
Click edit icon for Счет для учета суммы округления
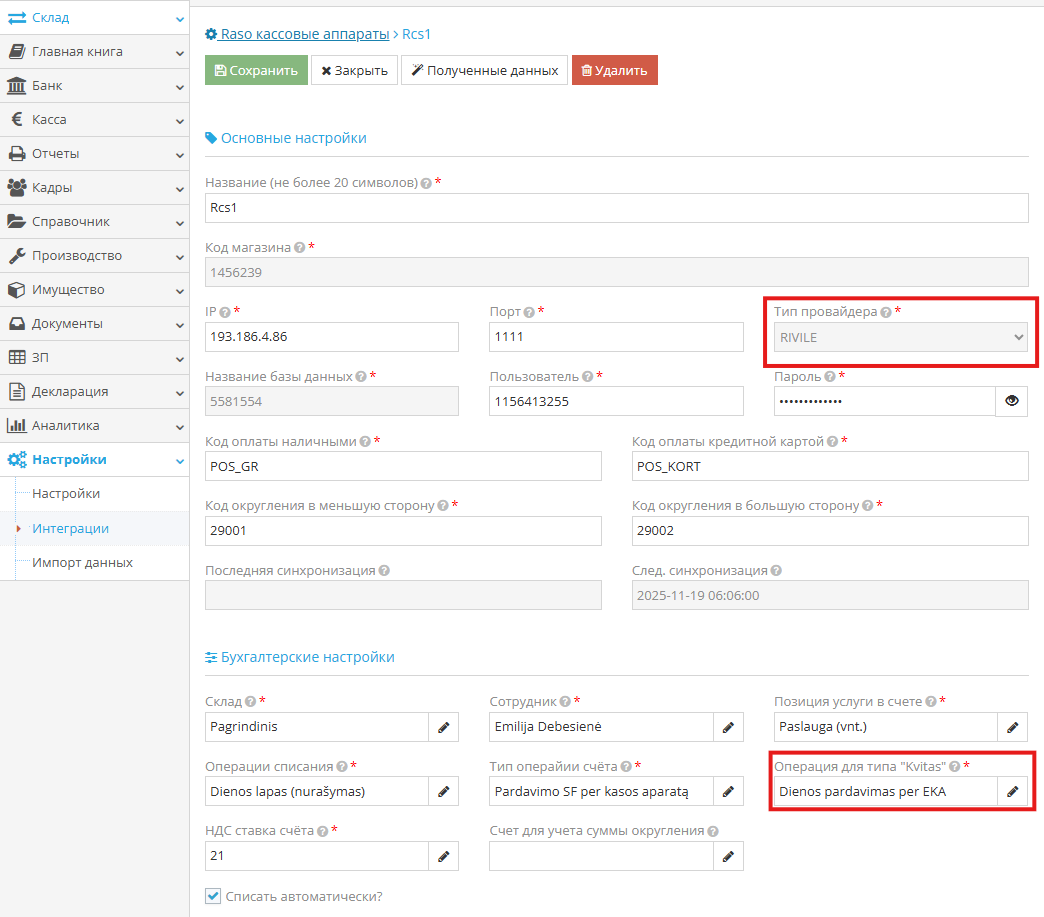tap(728, 856)
